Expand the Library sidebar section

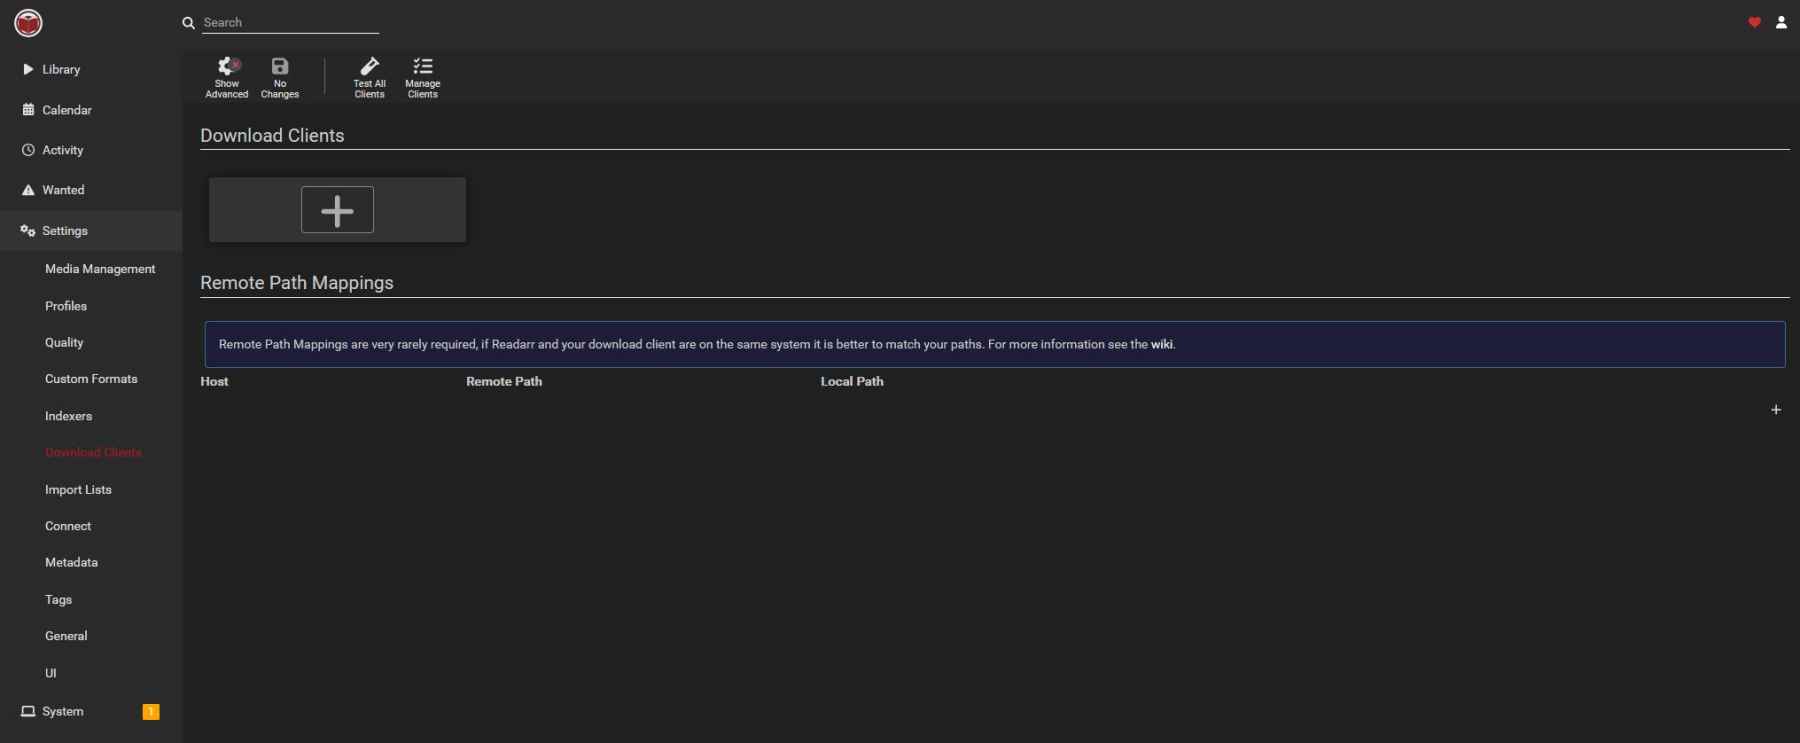point(61,70)
